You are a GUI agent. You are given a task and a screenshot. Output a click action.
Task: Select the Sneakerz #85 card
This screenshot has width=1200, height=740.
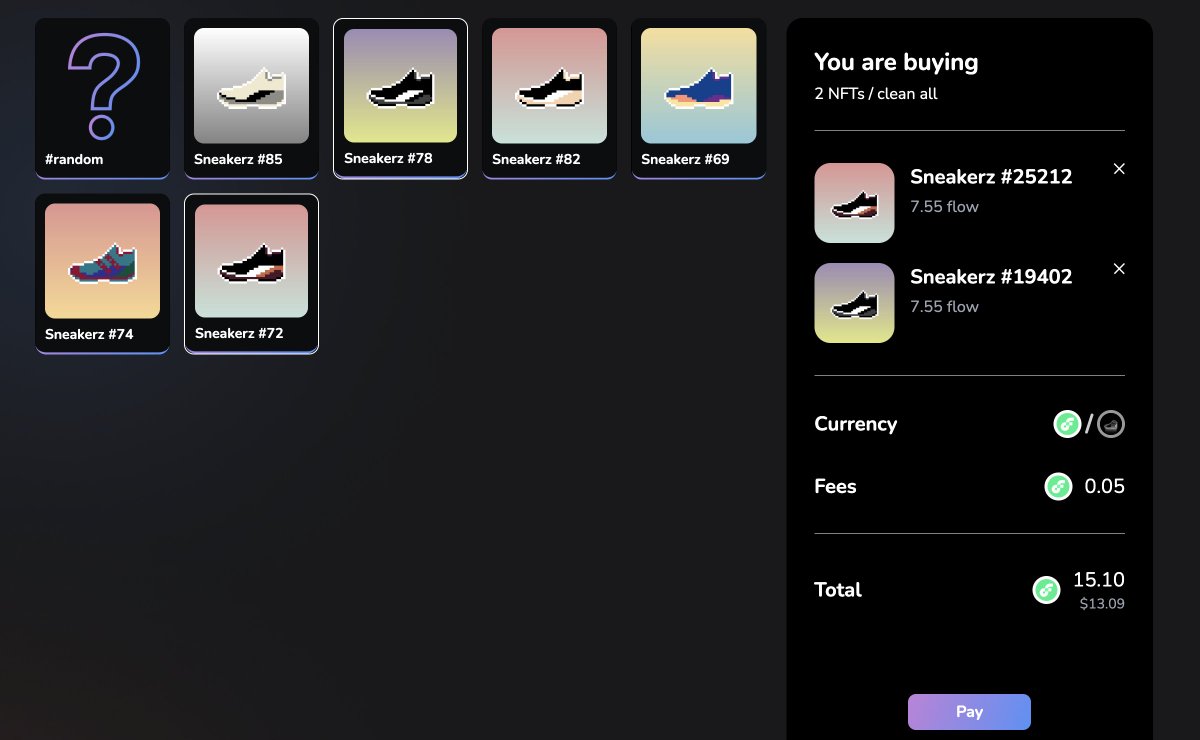click(251, 98)
